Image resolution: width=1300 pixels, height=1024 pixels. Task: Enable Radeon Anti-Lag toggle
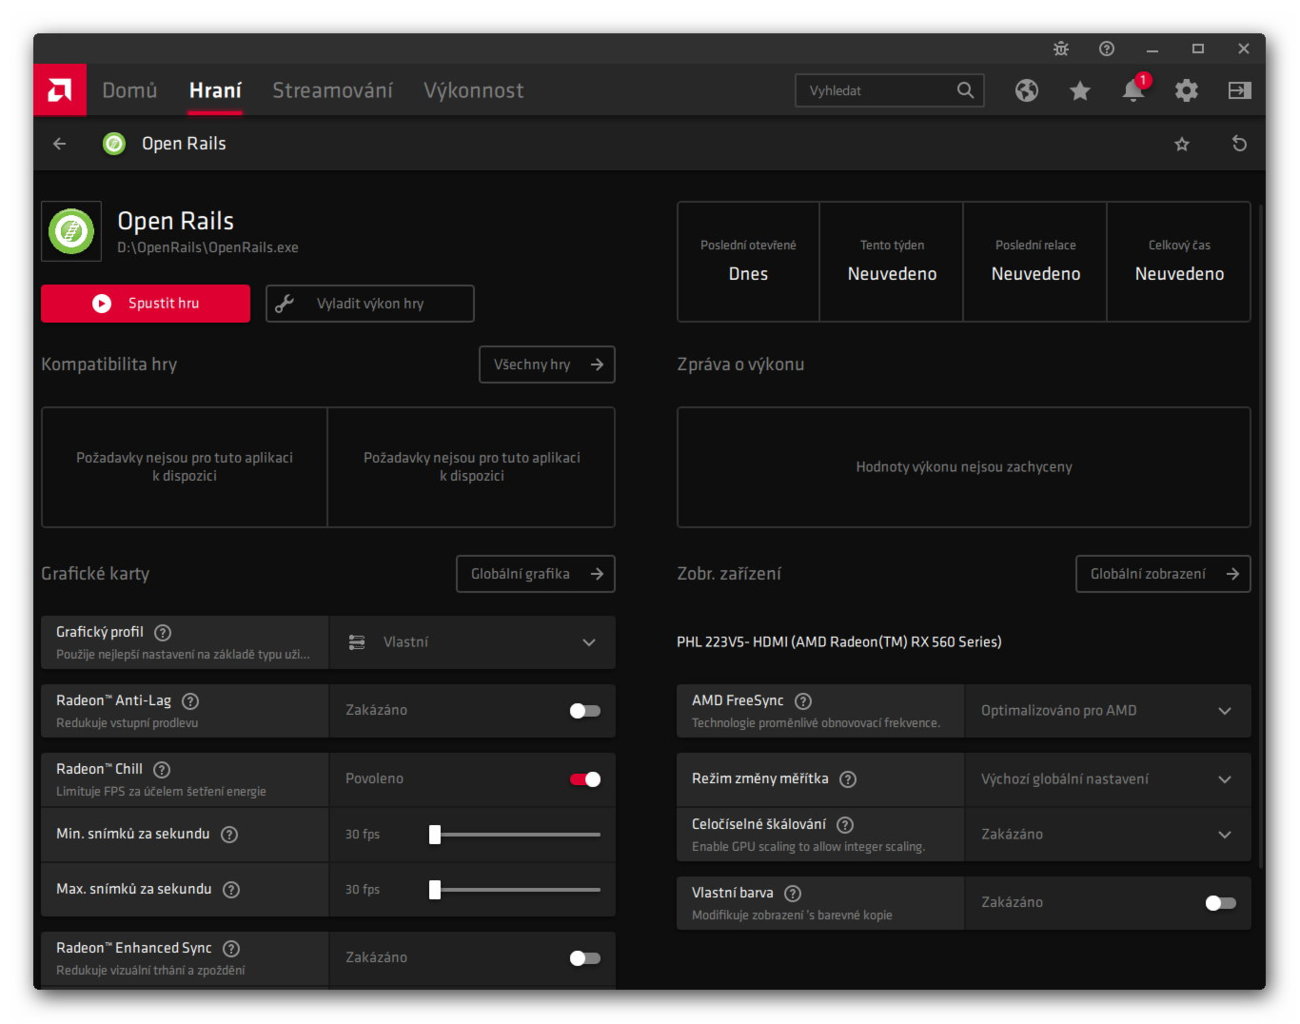click(585, 711)
